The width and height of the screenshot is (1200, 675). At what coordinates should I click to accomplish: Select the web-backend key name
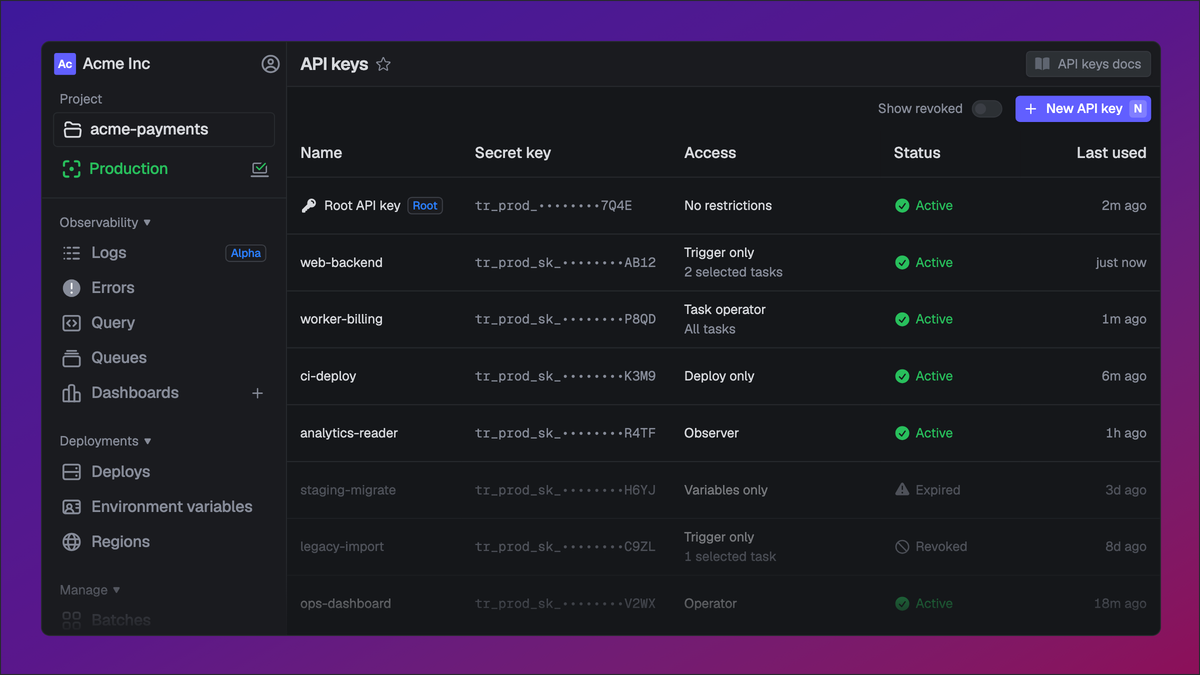pyautogui.click(x=341, y=263)
